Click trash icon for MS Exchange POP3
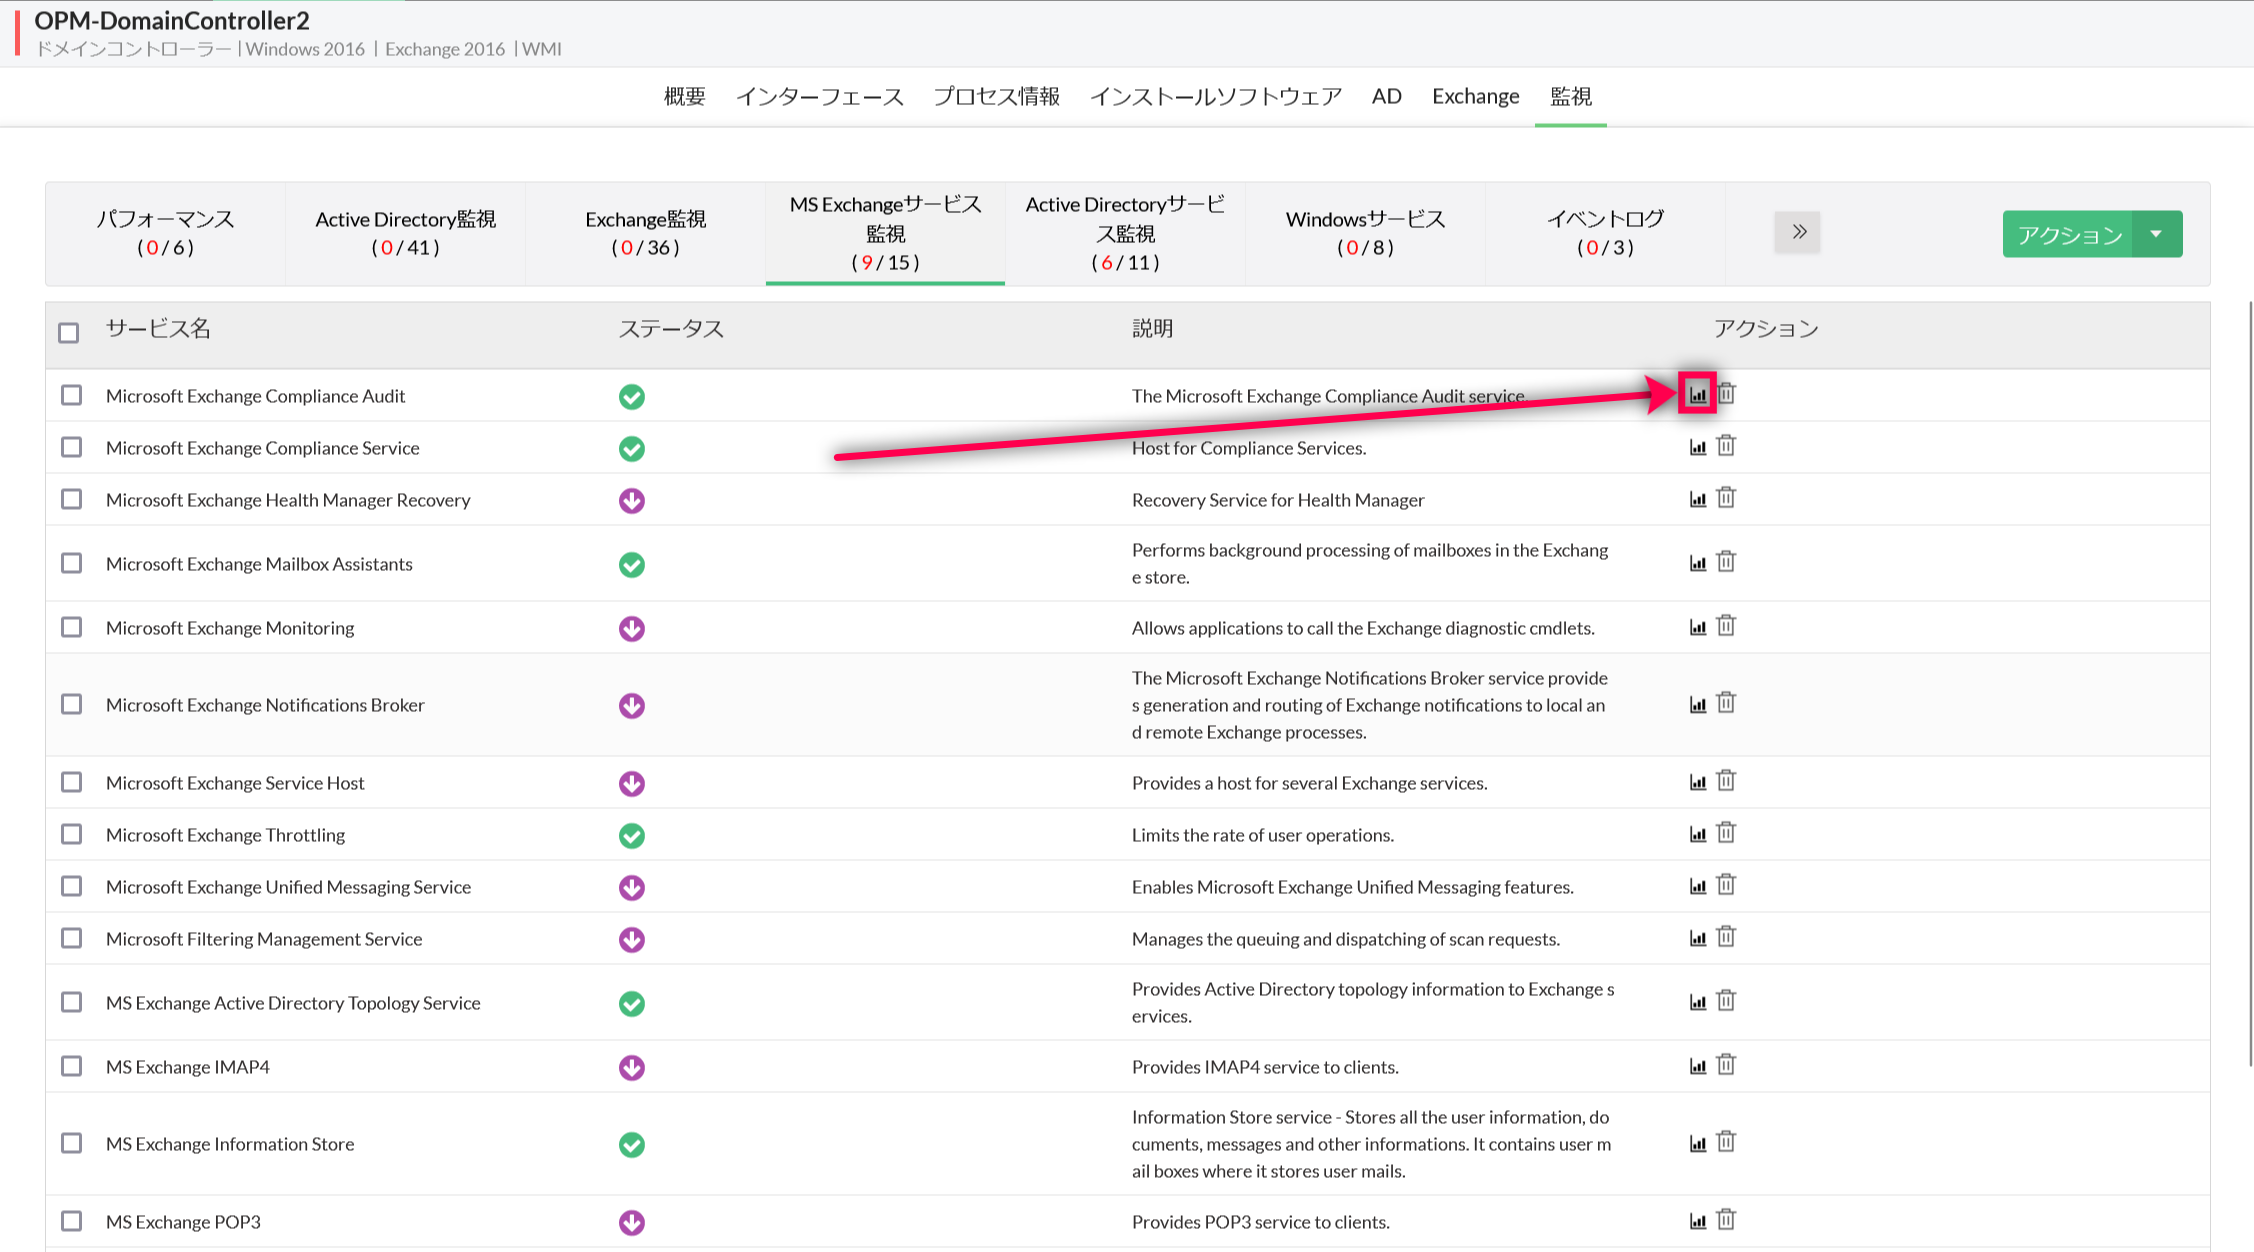 1726,1220
